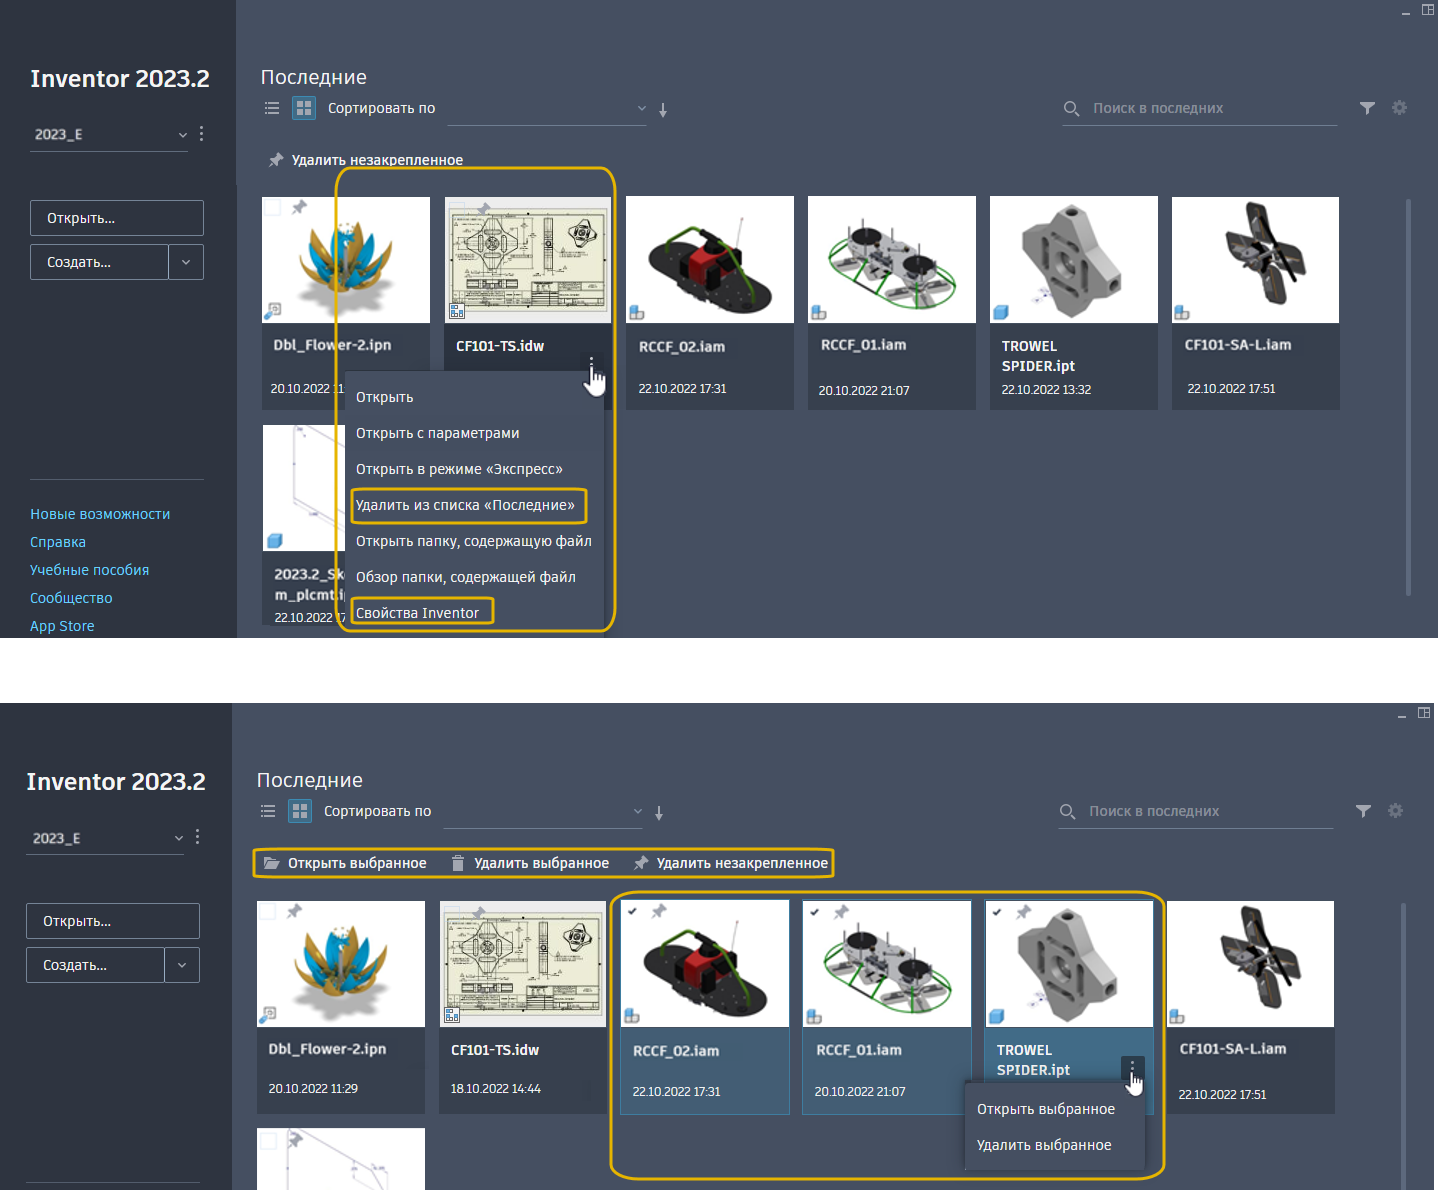
Task: Pin RCCF_02.iam in lower Inventor window
Action: coord(659,911)
